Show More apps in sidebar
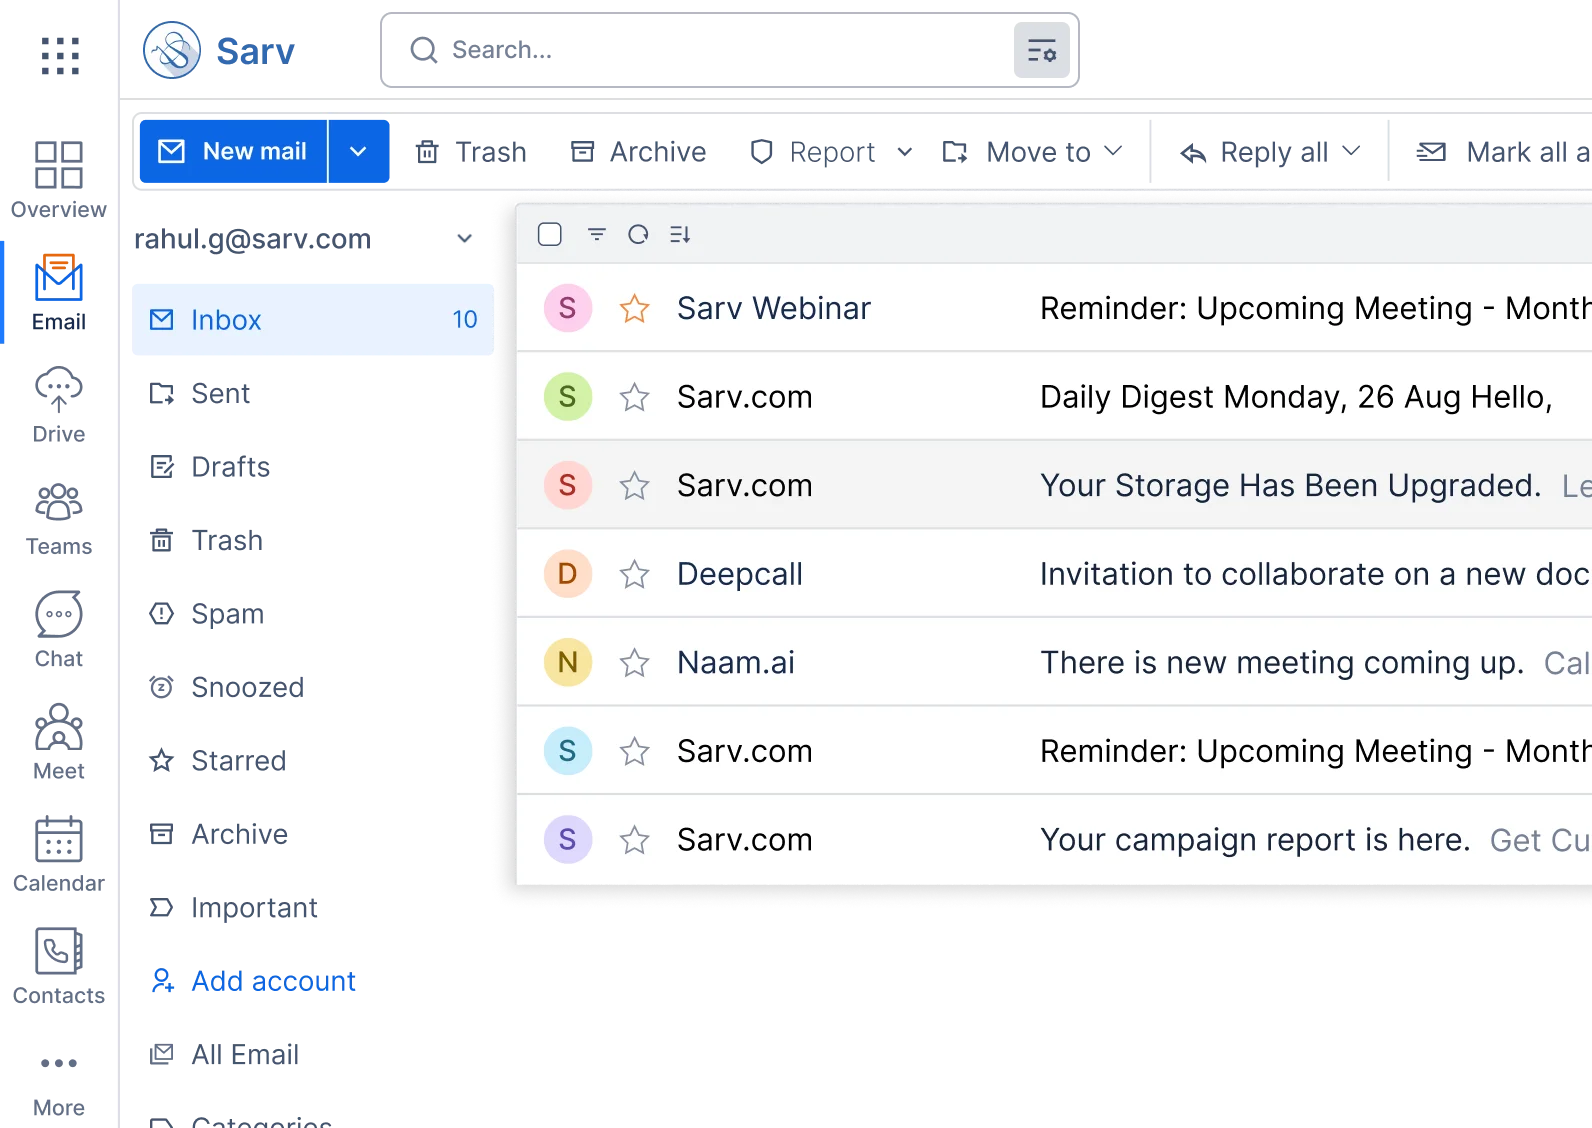The image size is (1592, 1128). tap(59, 1084)
